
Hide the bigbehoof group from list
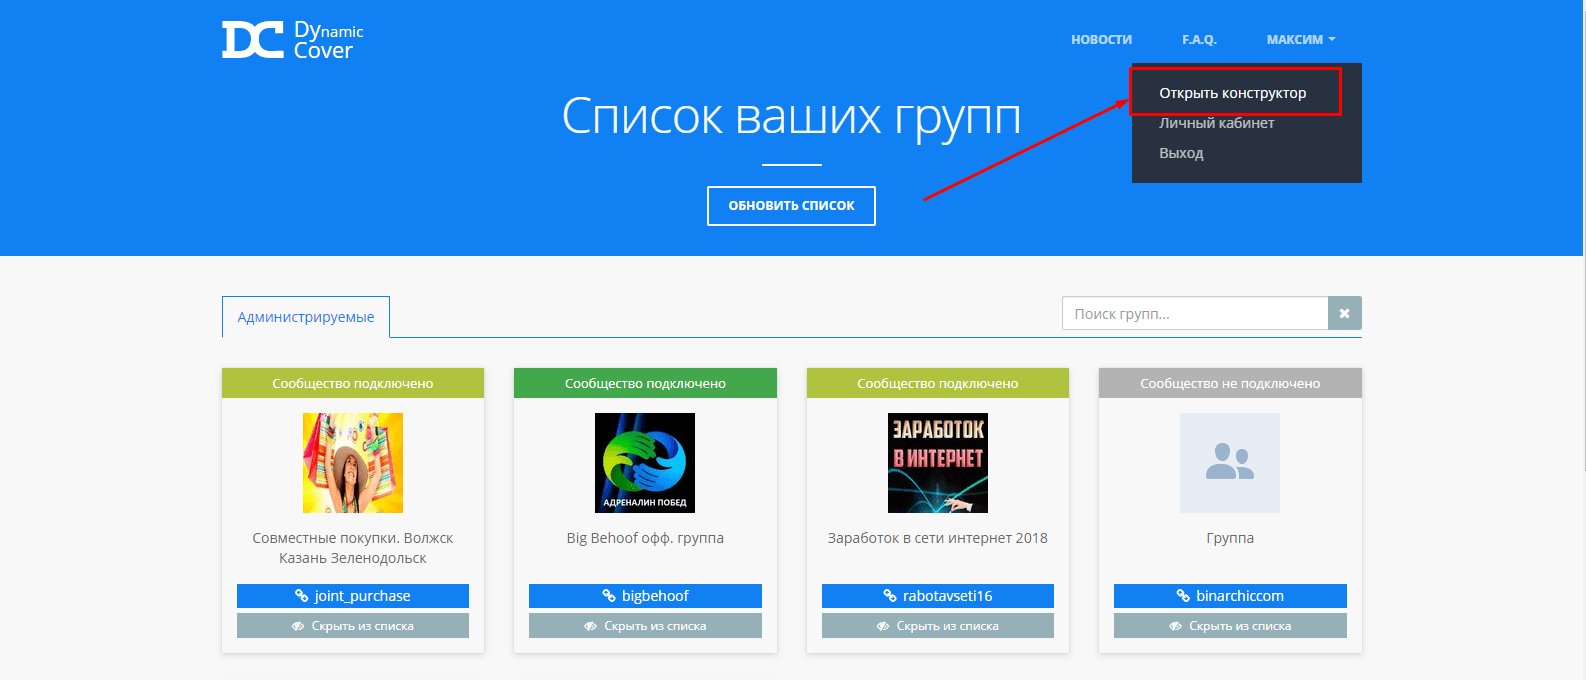(645, 626)
